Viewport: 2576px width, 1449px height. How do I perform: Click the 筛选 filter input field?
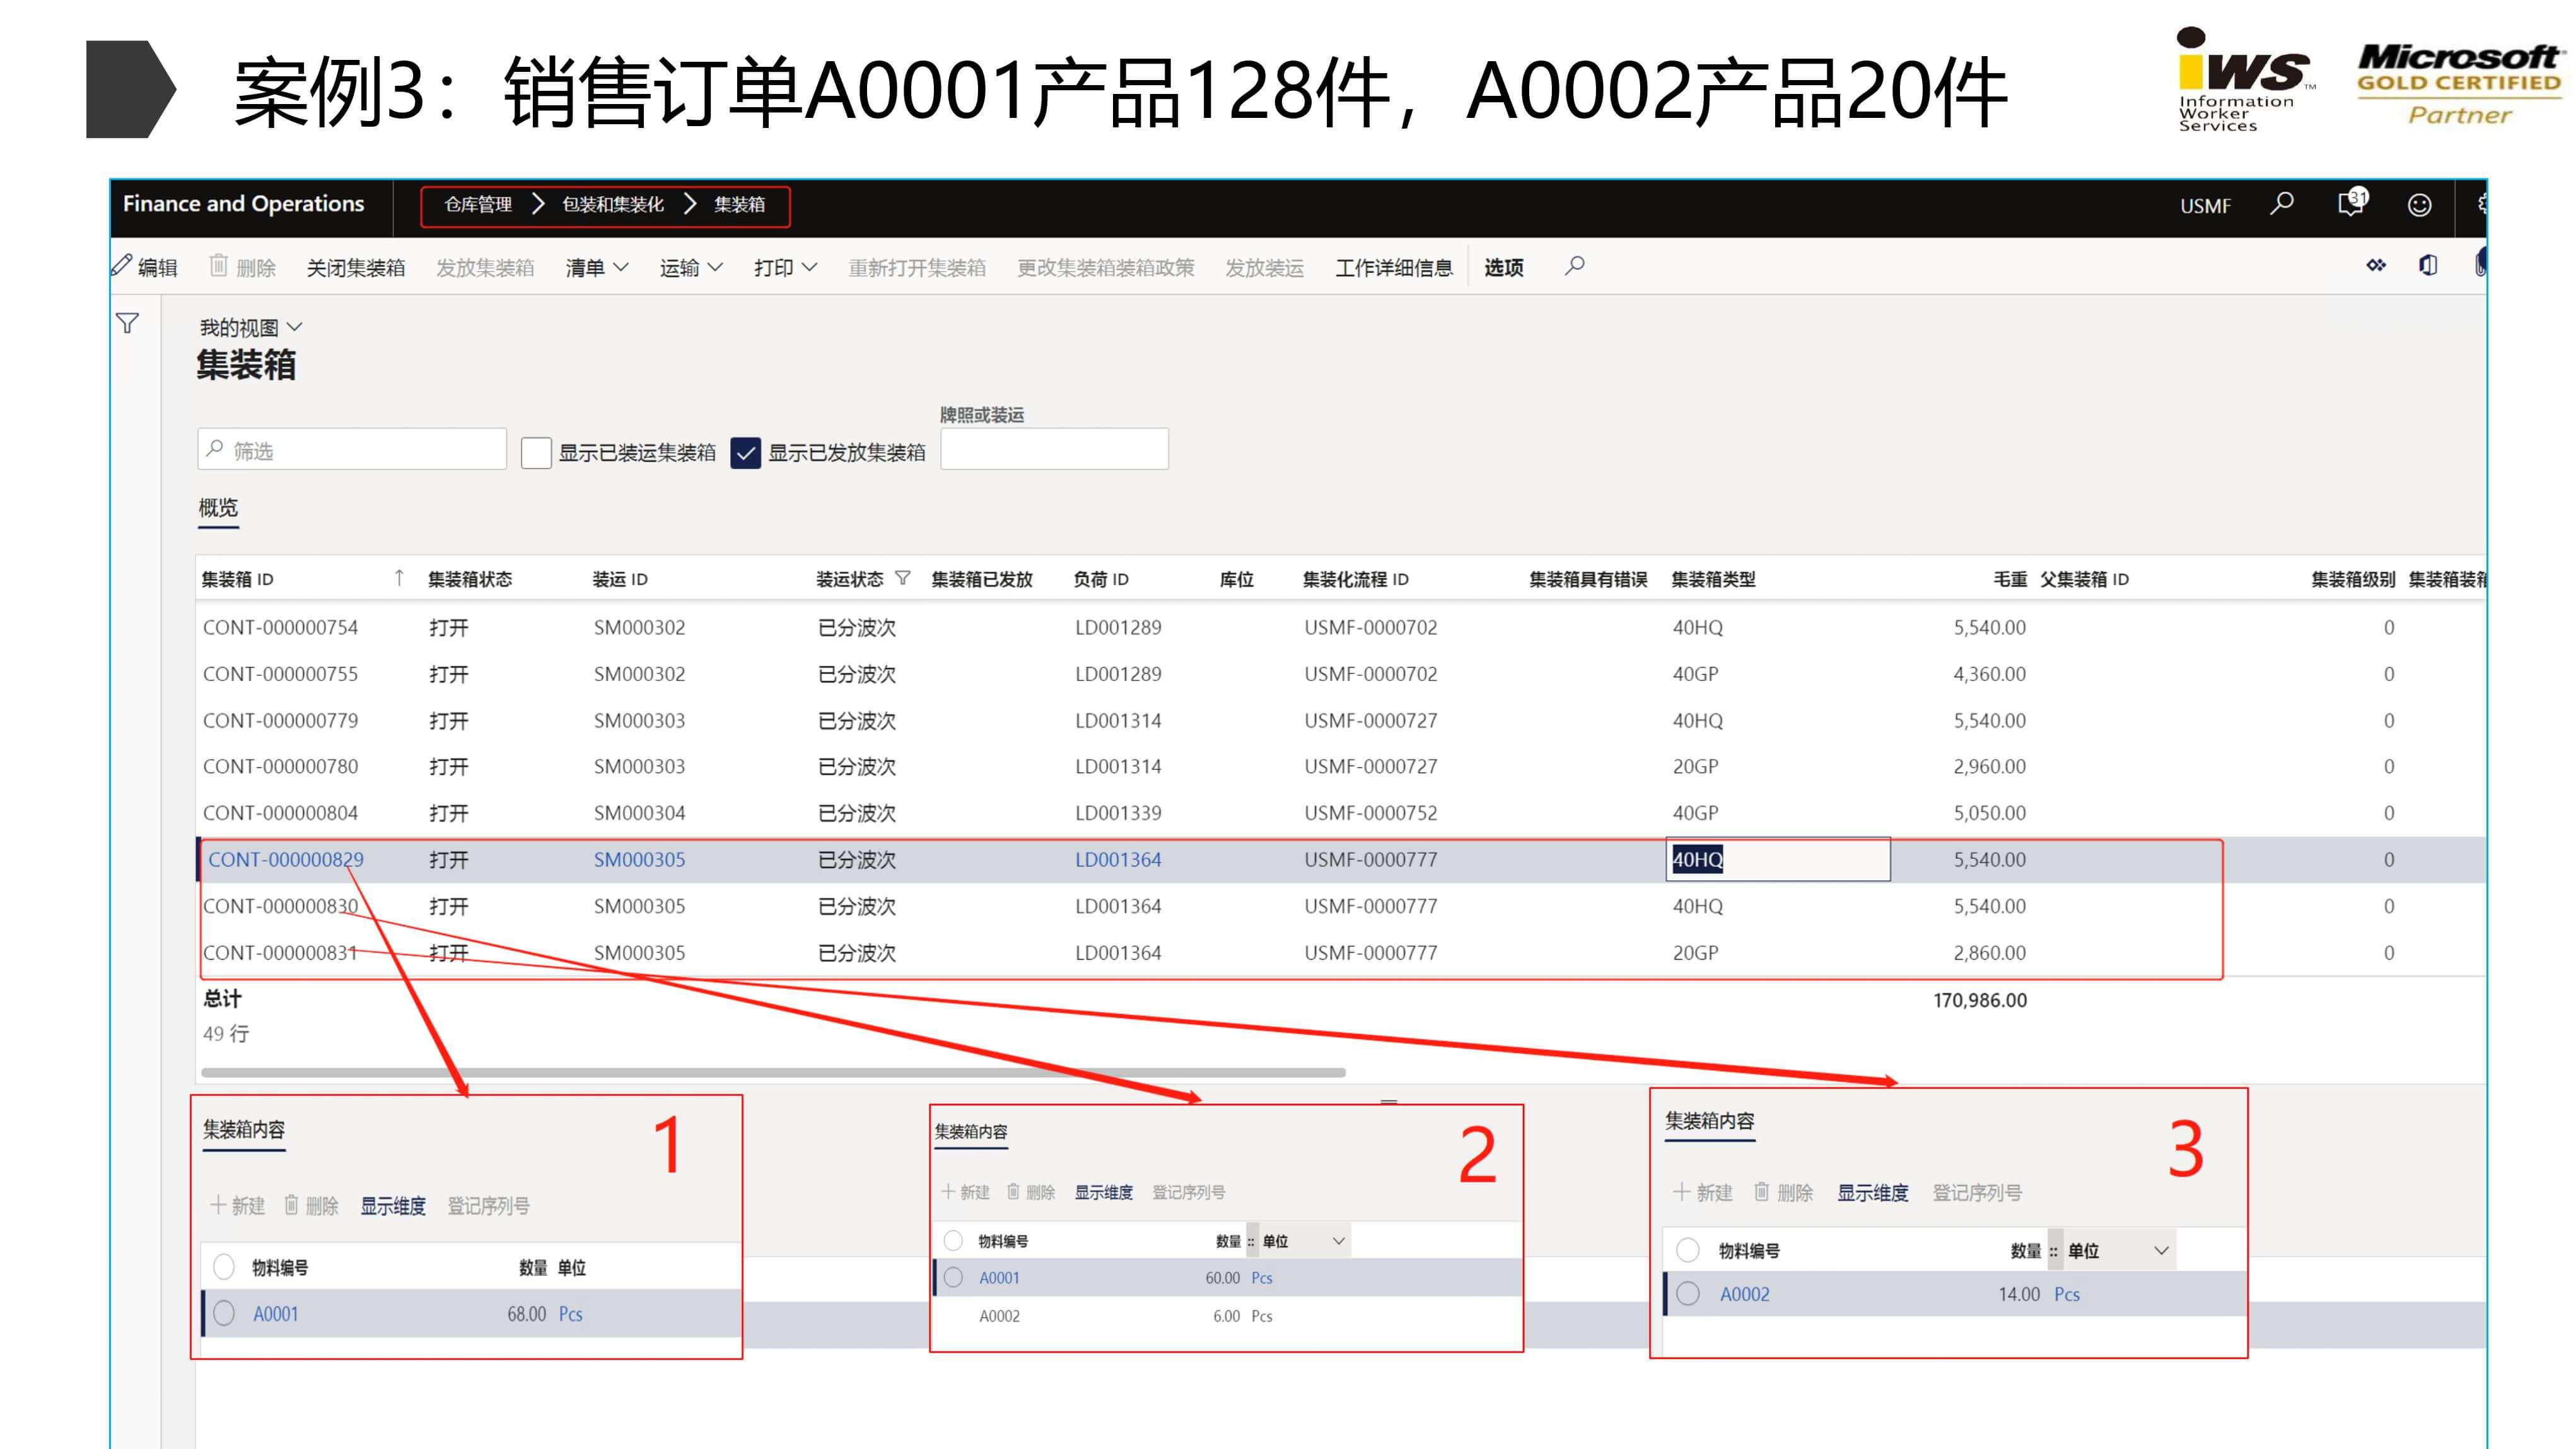point(352,449)
